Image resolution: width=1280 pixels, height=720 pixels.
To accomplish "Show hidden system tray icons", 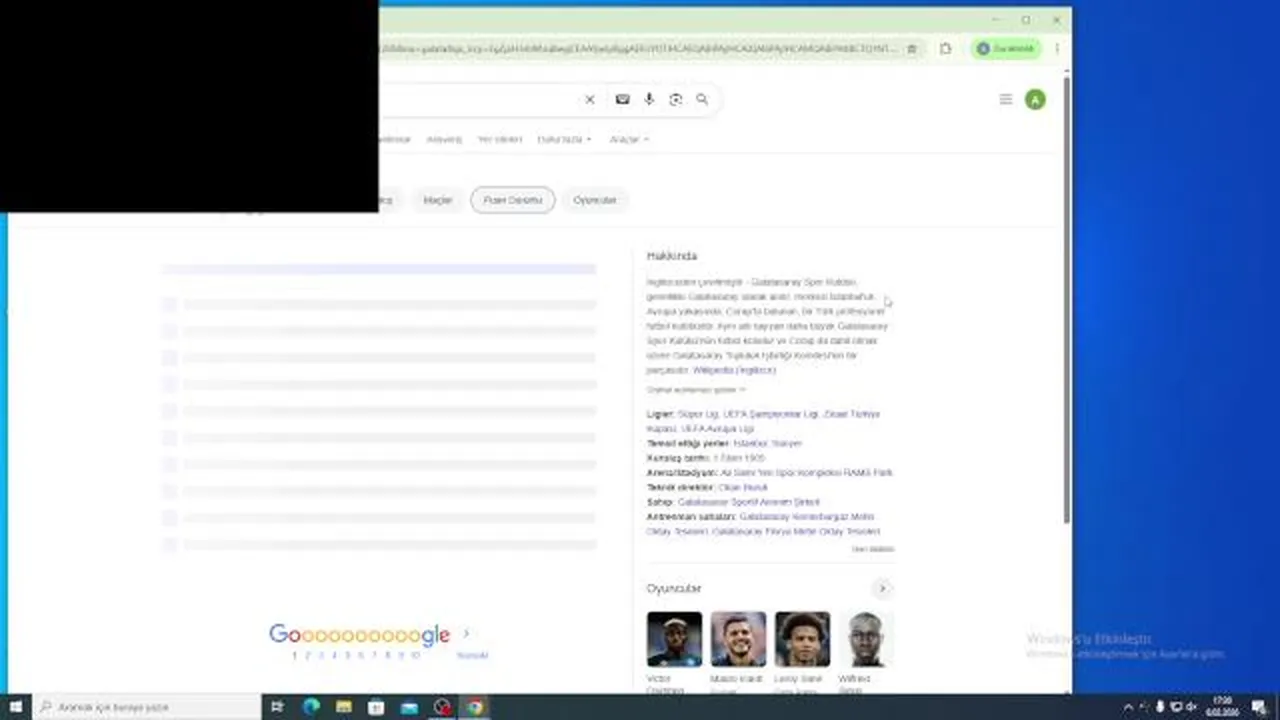I will tap(1129, 707).
